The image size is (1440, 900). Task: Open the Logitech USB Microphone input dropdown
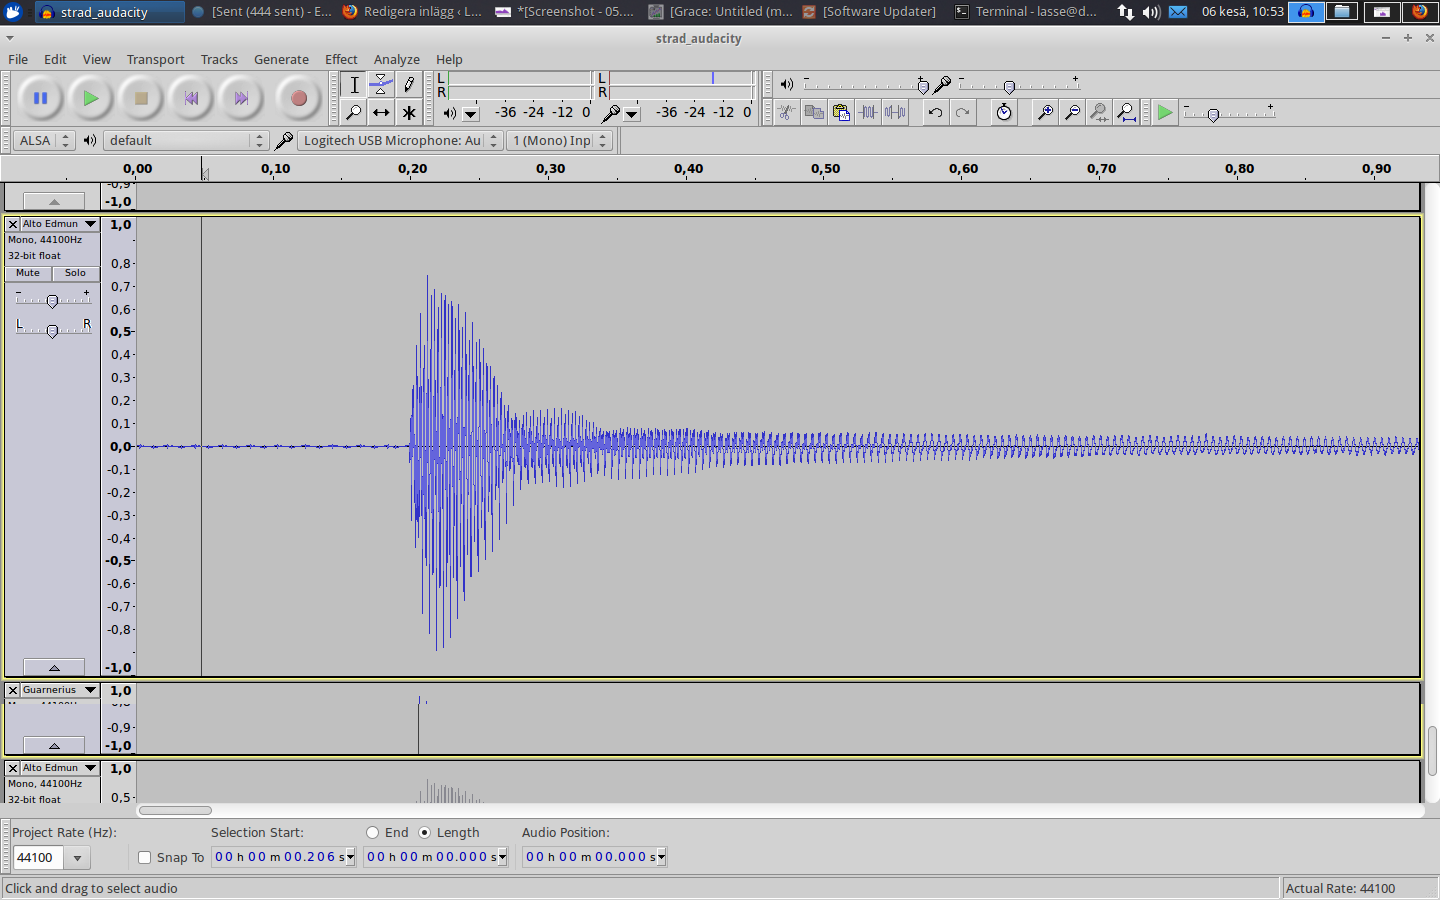[x=400, y=140]
